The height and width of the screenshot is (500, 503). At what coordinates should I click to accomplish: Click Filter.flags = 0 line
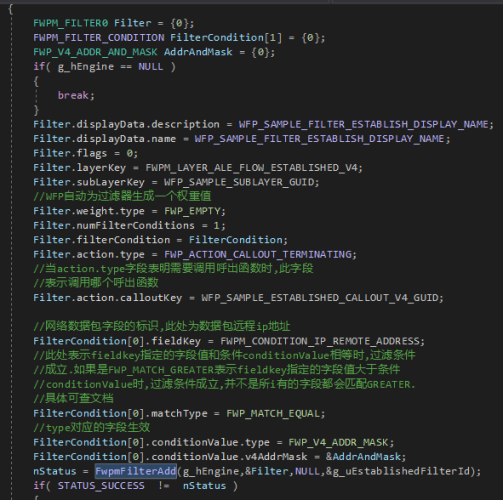tap(85, 153)
